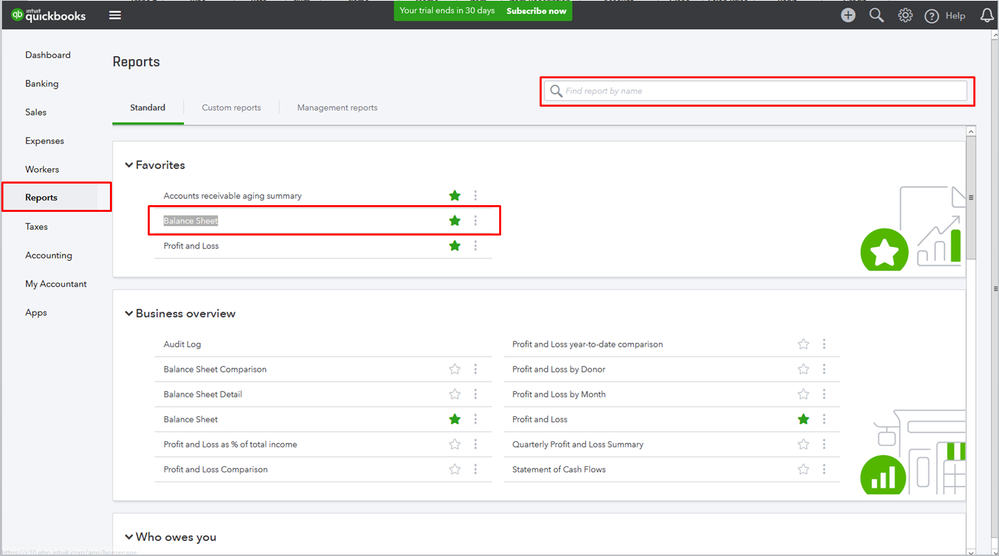Open the global search magnifier
Screen dimensions: 999x556
pyautogui.click(x=877, y=15)
